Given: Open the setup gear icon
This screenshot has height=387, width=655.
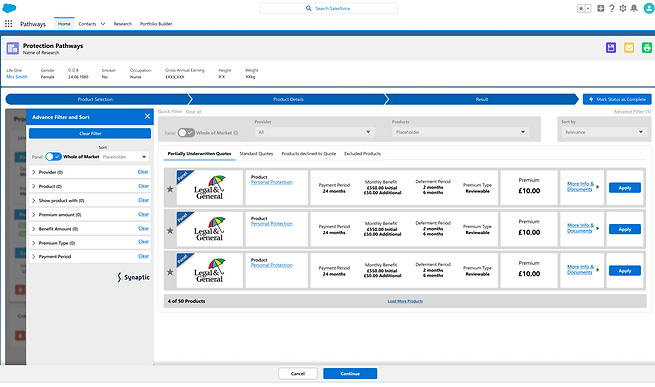Looking at the screenshot, I should click(623, 8).
